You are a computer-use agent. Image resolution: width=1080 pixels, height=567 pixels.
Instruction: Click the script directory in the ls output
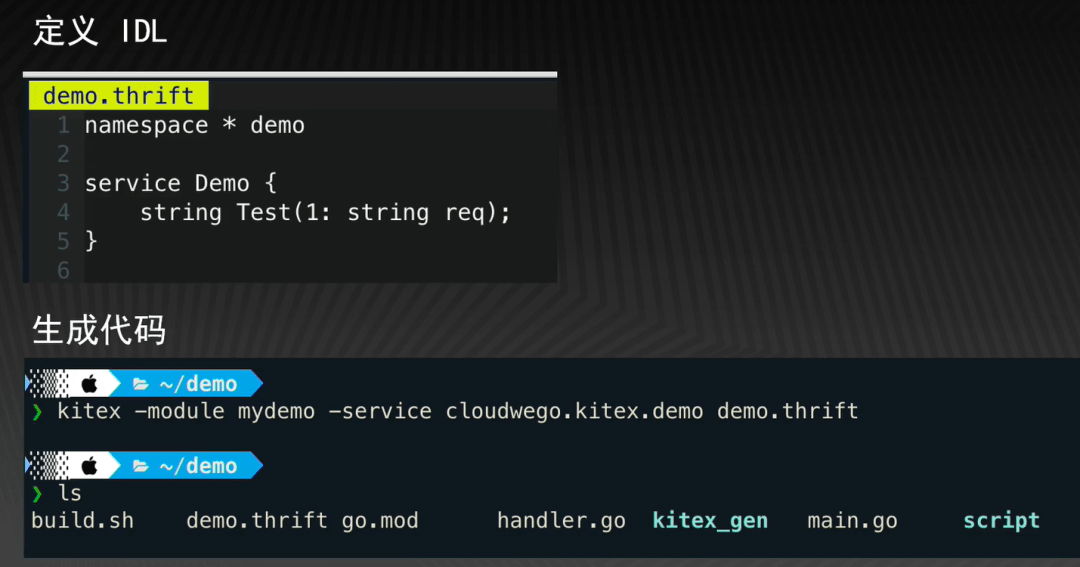pyautogui.click(x=1001, y=521)
